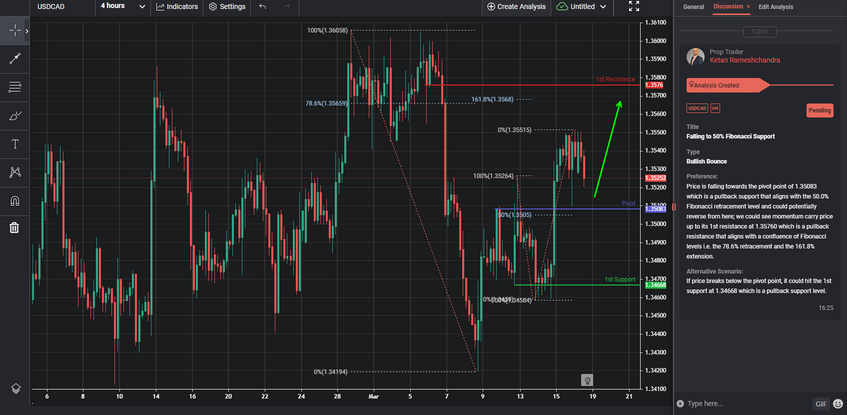Click the message input Type here field
This screenshot has width=847, height=415.
pyautogui.click(x=747, y=404)
